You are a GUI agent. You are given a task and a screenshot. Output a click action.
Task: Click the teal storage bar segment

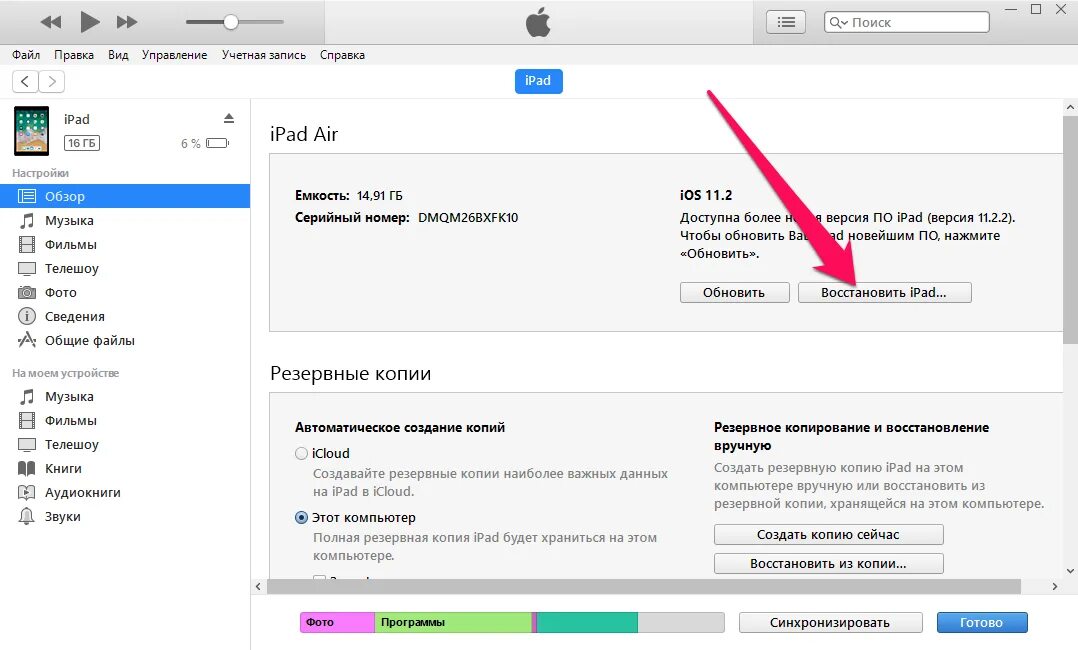[x=587, y=622]
